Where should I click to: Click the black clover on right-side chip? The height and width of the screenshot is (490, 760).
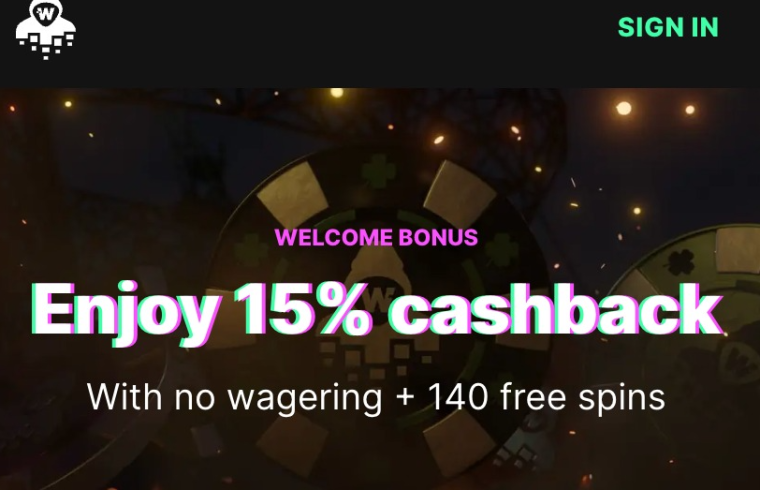coord(681,262)
